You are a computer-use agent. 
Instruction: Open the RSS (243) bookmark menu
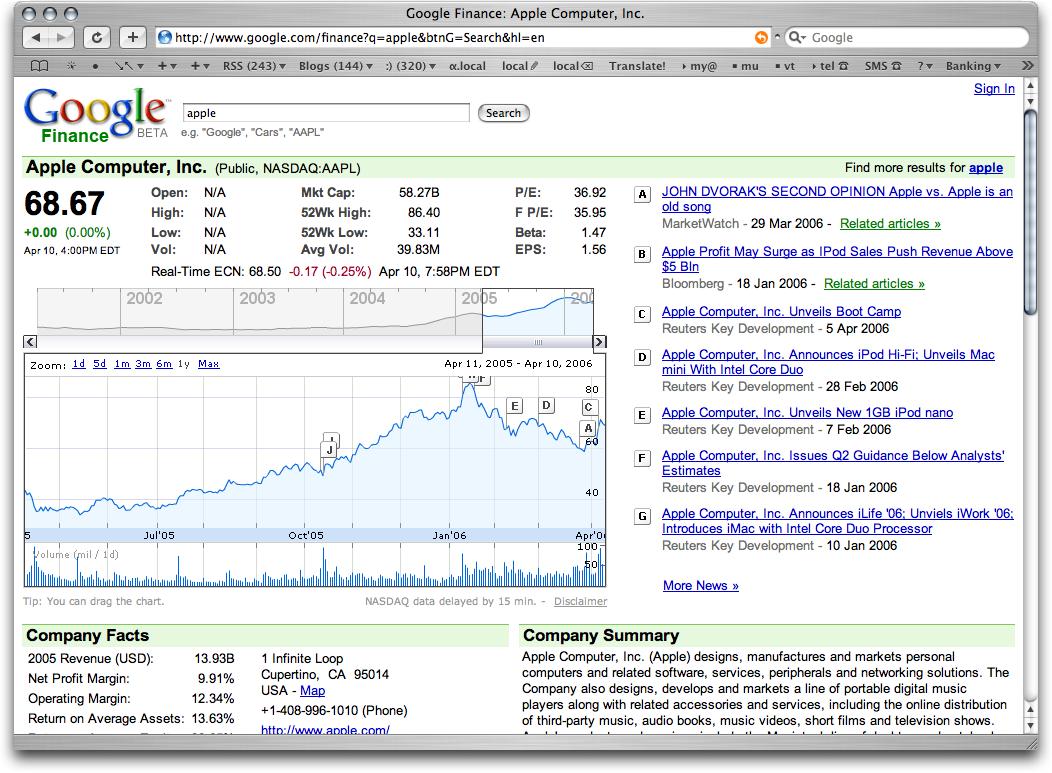click(x=254, y=66)
